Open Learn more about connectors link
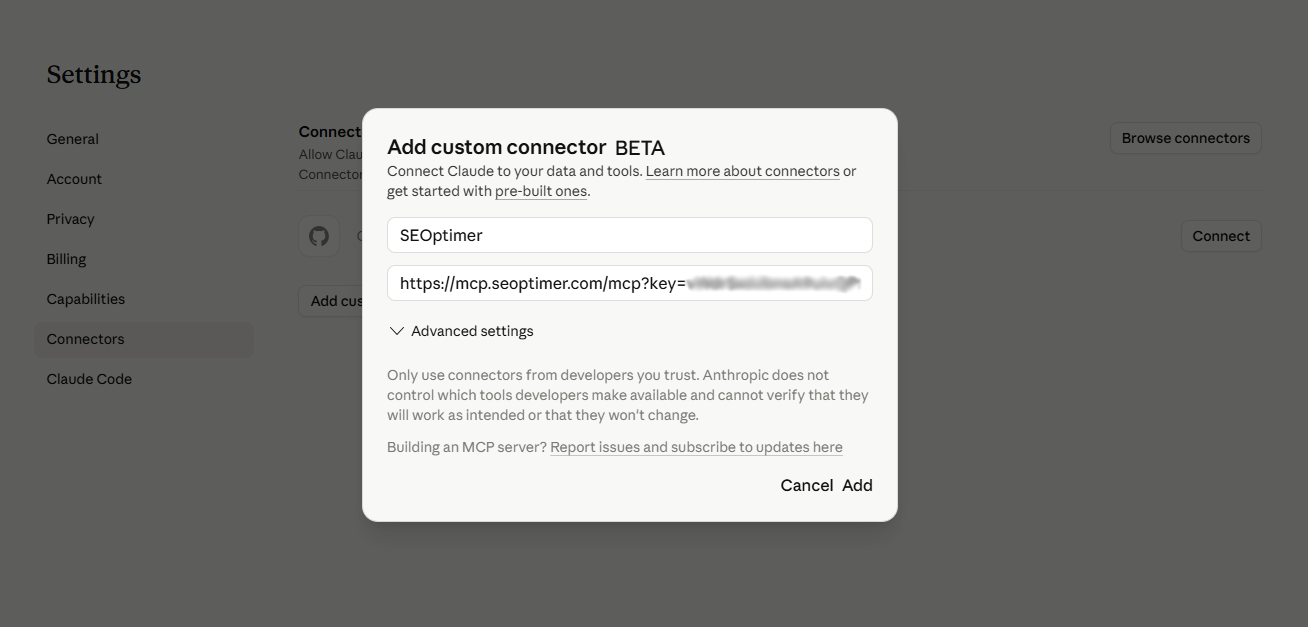Screen dimensions: 1308x627 click(x=743, y=170)
